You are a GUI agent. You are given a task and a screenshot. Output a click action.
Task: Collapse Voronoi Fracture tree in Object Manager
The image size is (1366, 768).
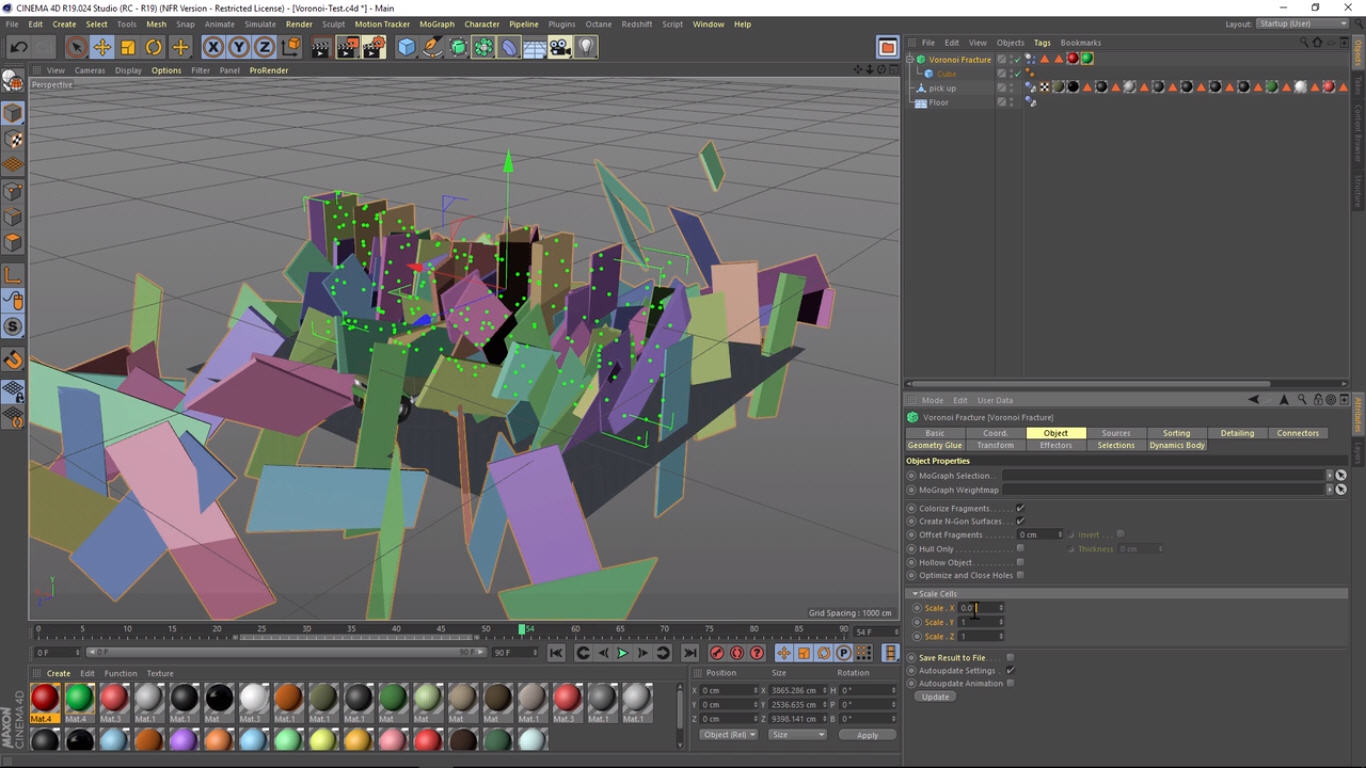[910, 59]
